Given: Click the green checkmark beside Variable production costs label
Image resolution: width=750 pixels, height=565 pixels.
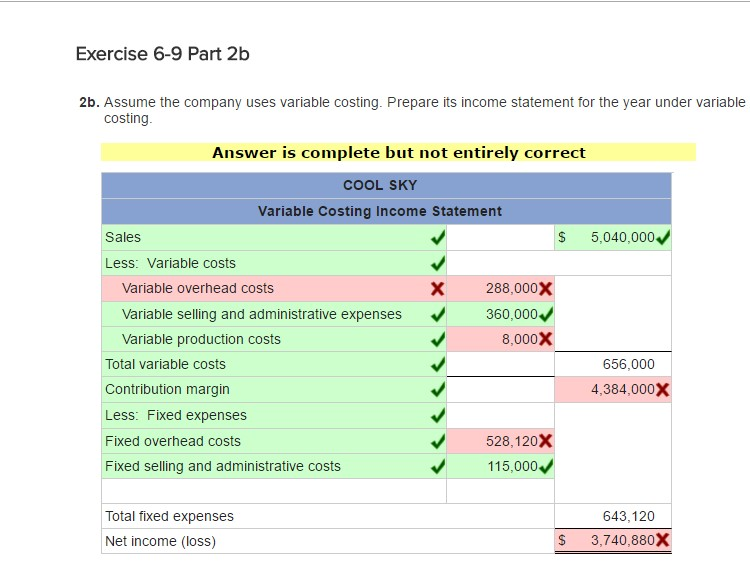Looking at the screenshot, I should point(438,339).
